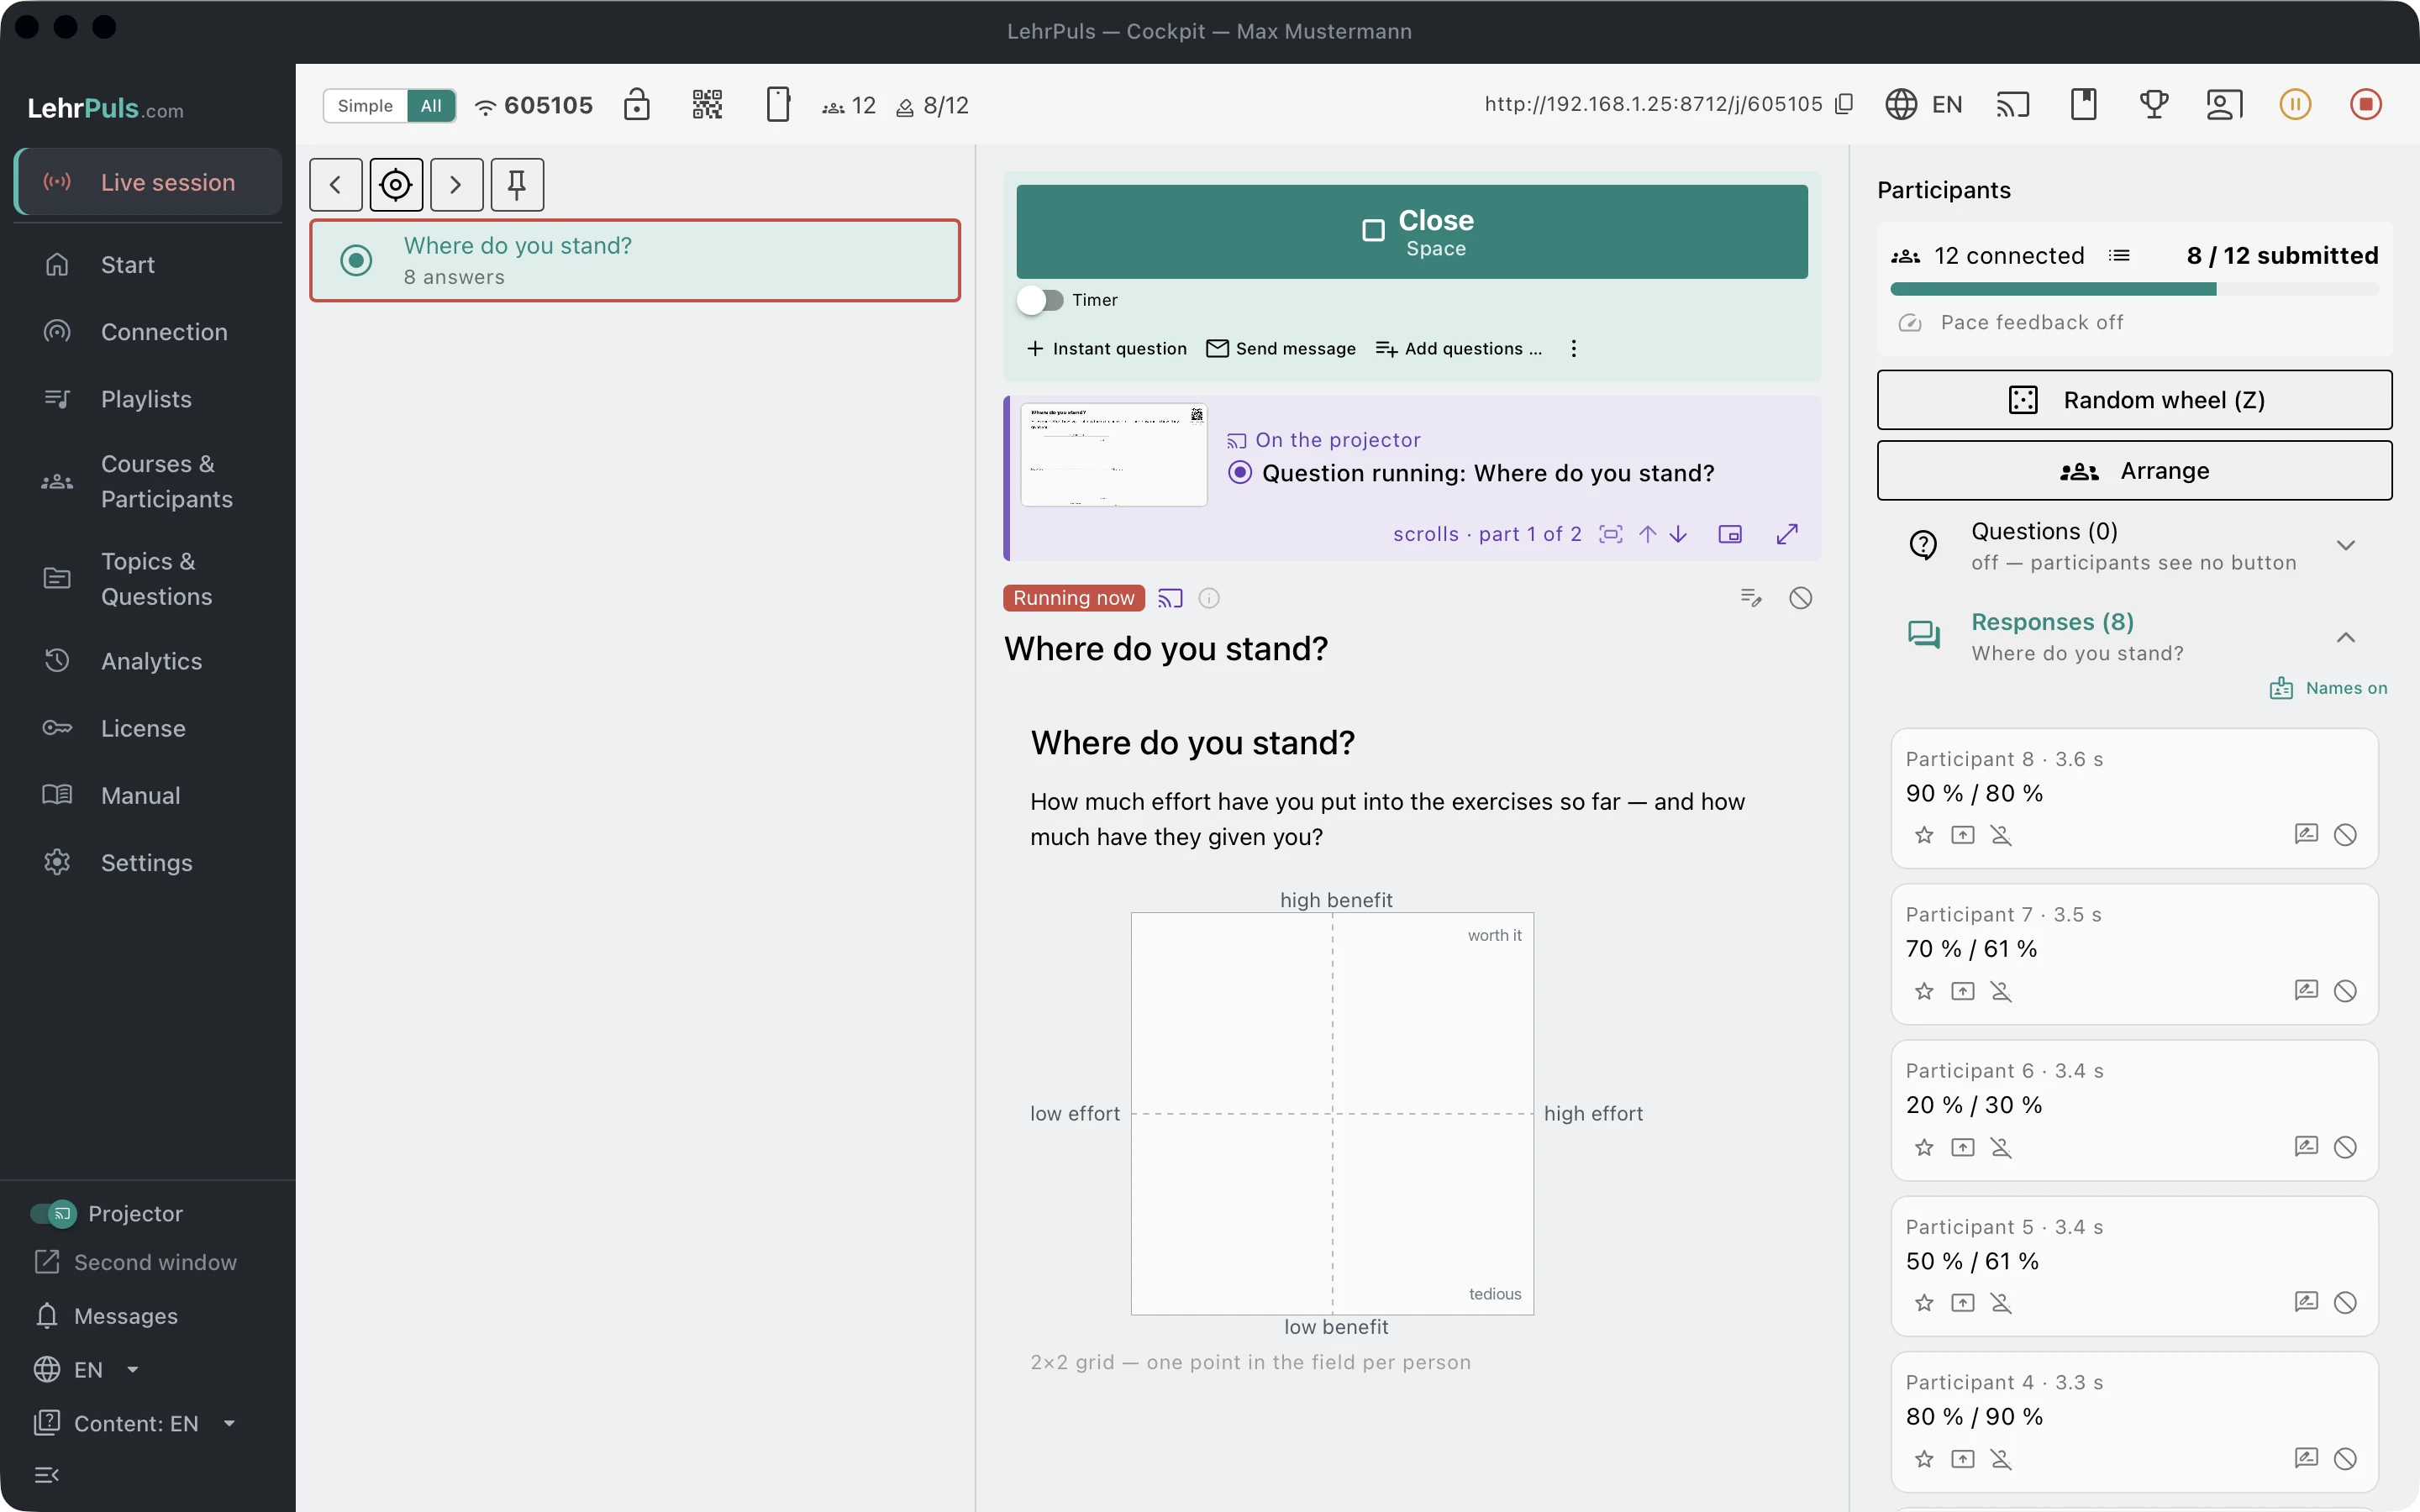2420x1512 pixels.
Task: Toggle the Timer switch
Action: (x=1041, y=300)
